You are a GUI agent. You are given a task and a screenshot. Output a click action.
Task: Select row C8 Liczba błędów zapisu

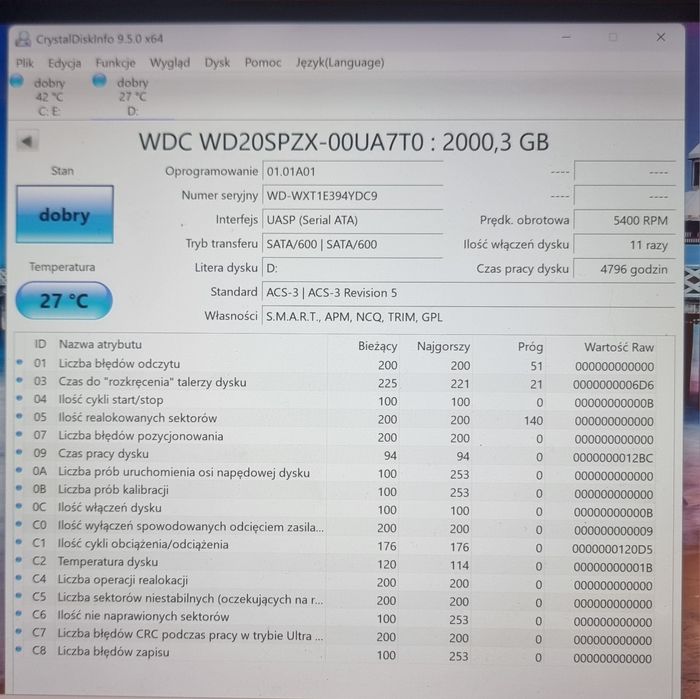[x=335, y=654]
